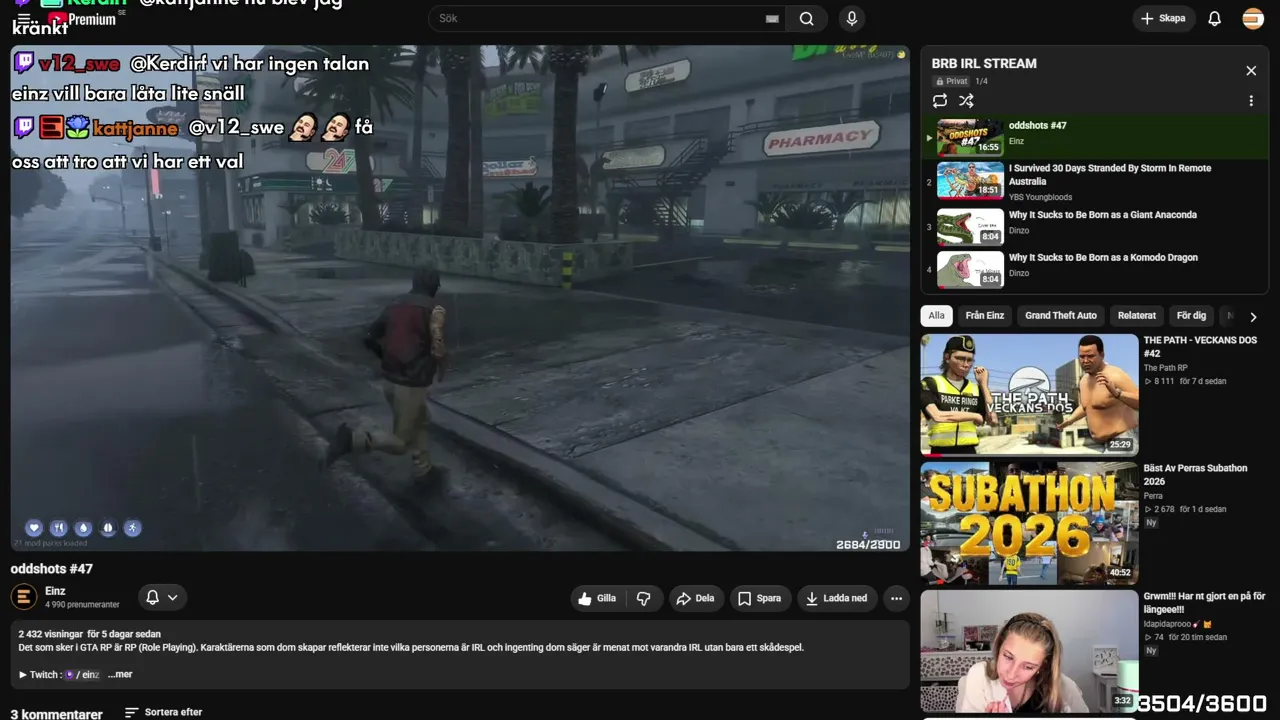1280x720 pixels.
Task: Close the BRB IRL STREAM playlist panel
Action: [1250, 71]
